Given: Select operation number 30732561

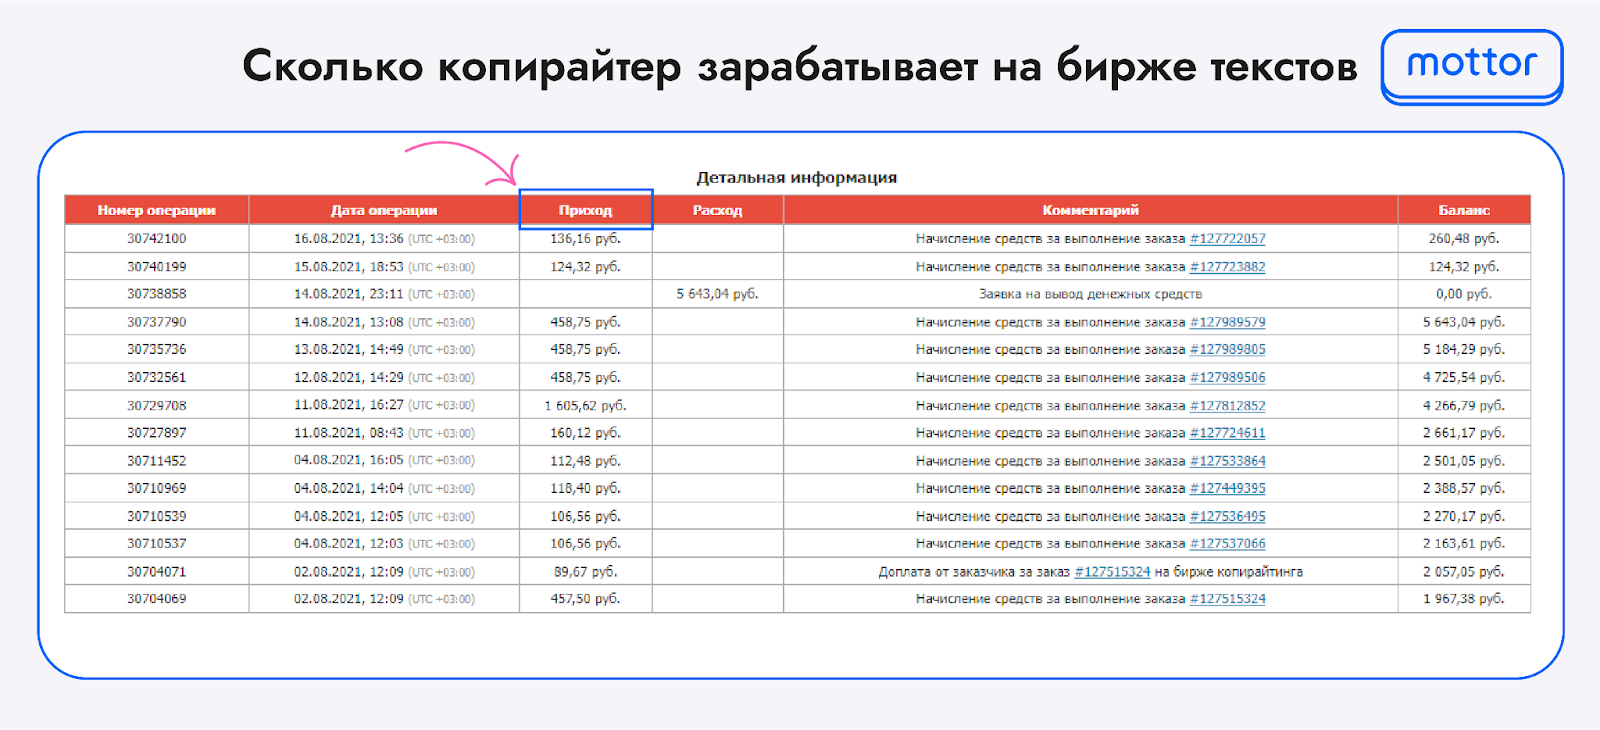Looking at the screenshot, I should click(x=156, y=378).
